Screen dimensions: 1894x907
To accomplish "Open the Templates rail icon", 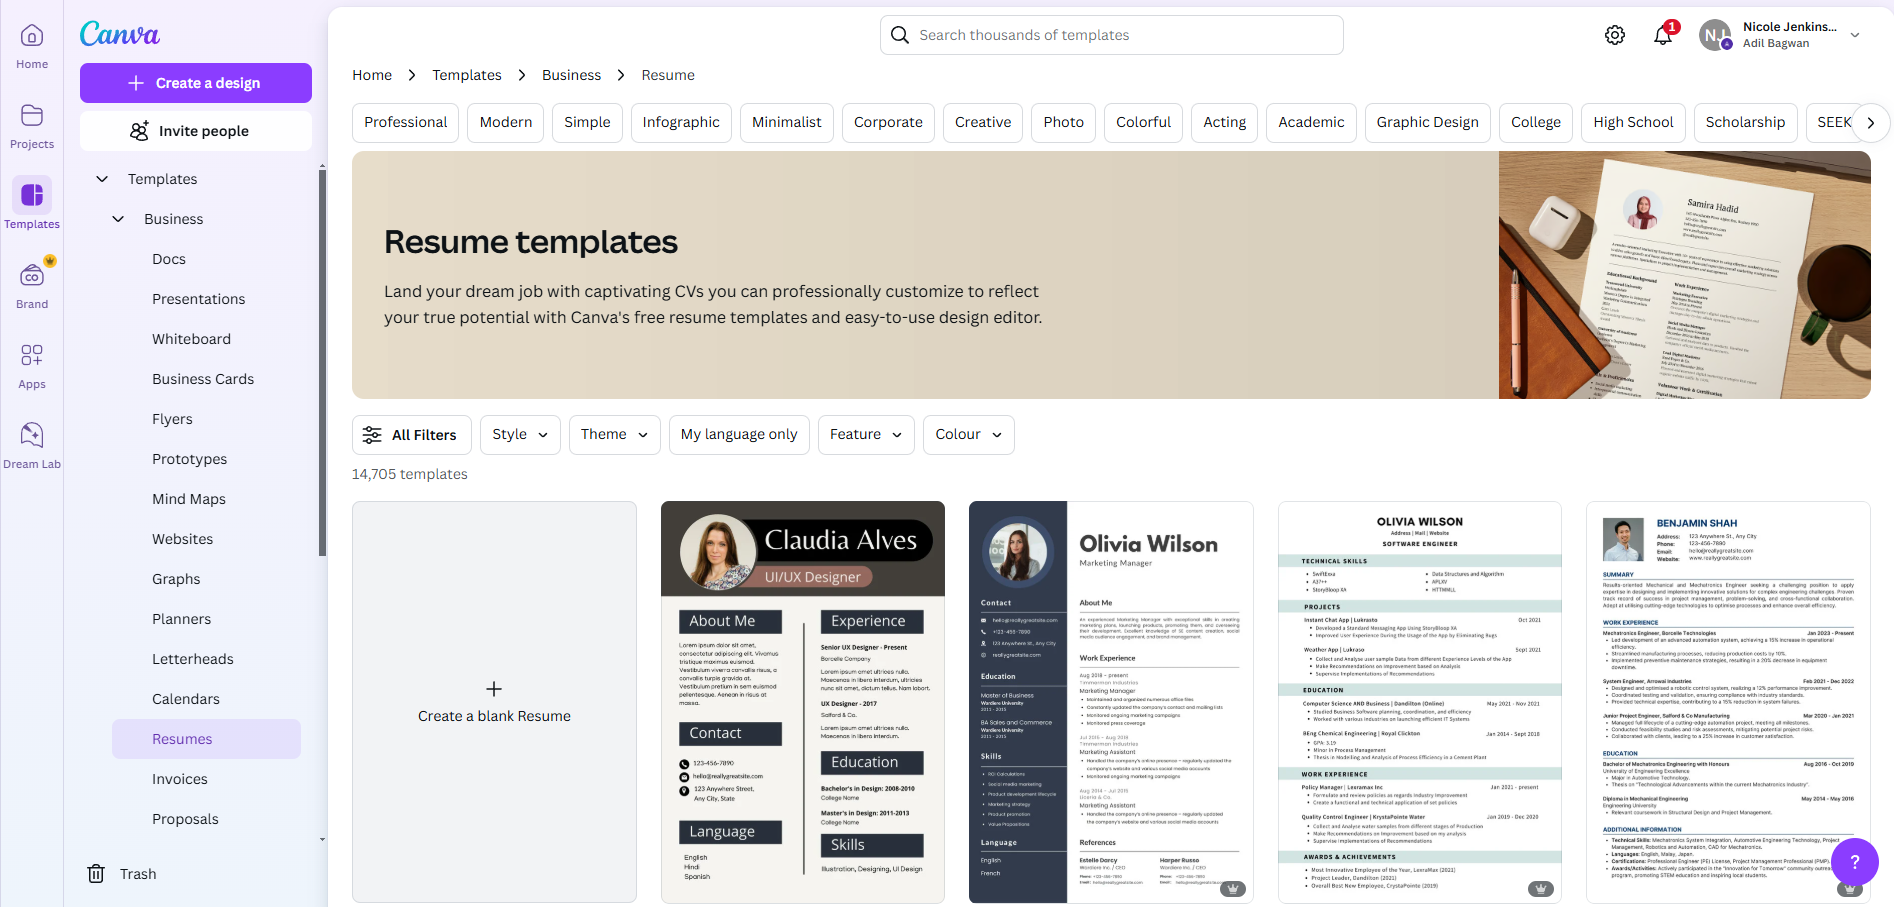I will [32, 205].
